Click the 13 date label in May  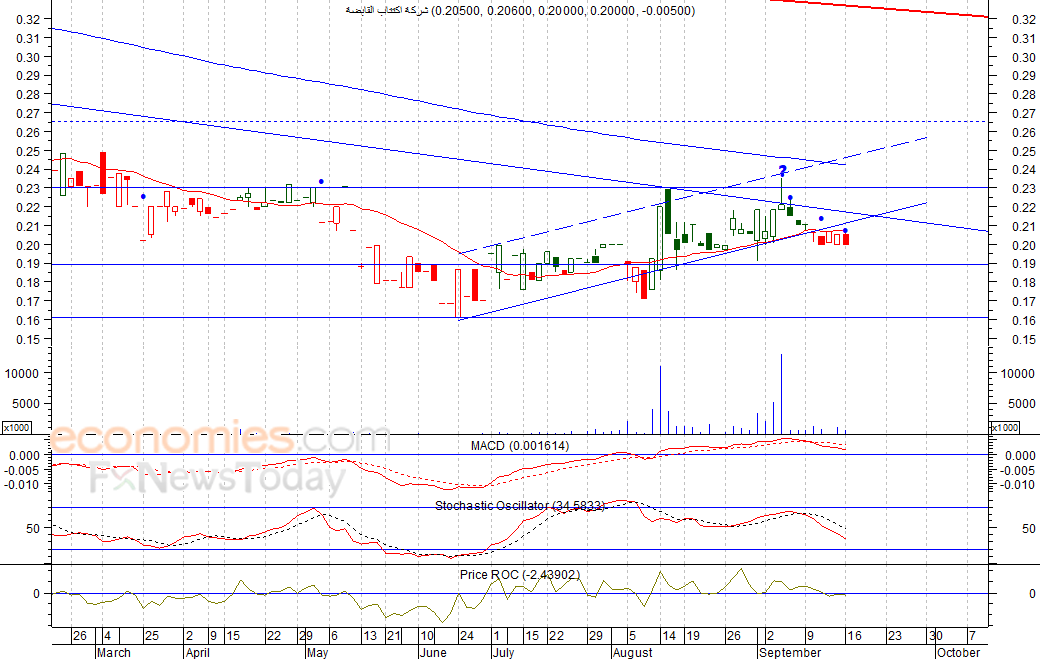click(370, 636)
